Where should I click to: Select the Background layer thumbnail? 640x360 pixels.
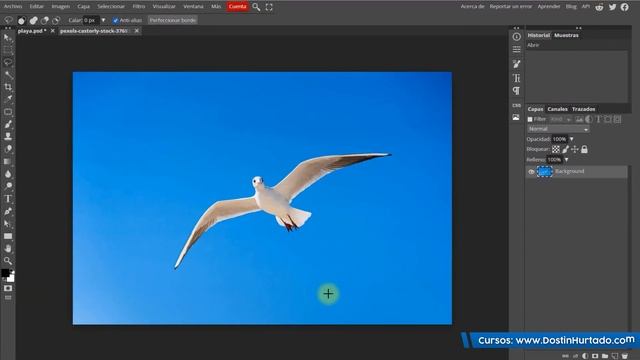pyautogui.click(x=544, y=171)
